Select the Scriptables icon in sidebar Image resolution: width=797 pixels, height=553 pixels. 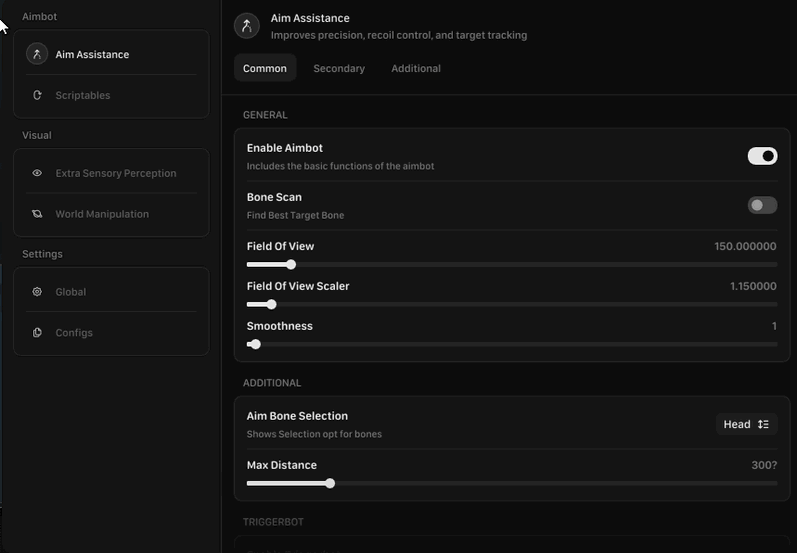click(37, 95)
